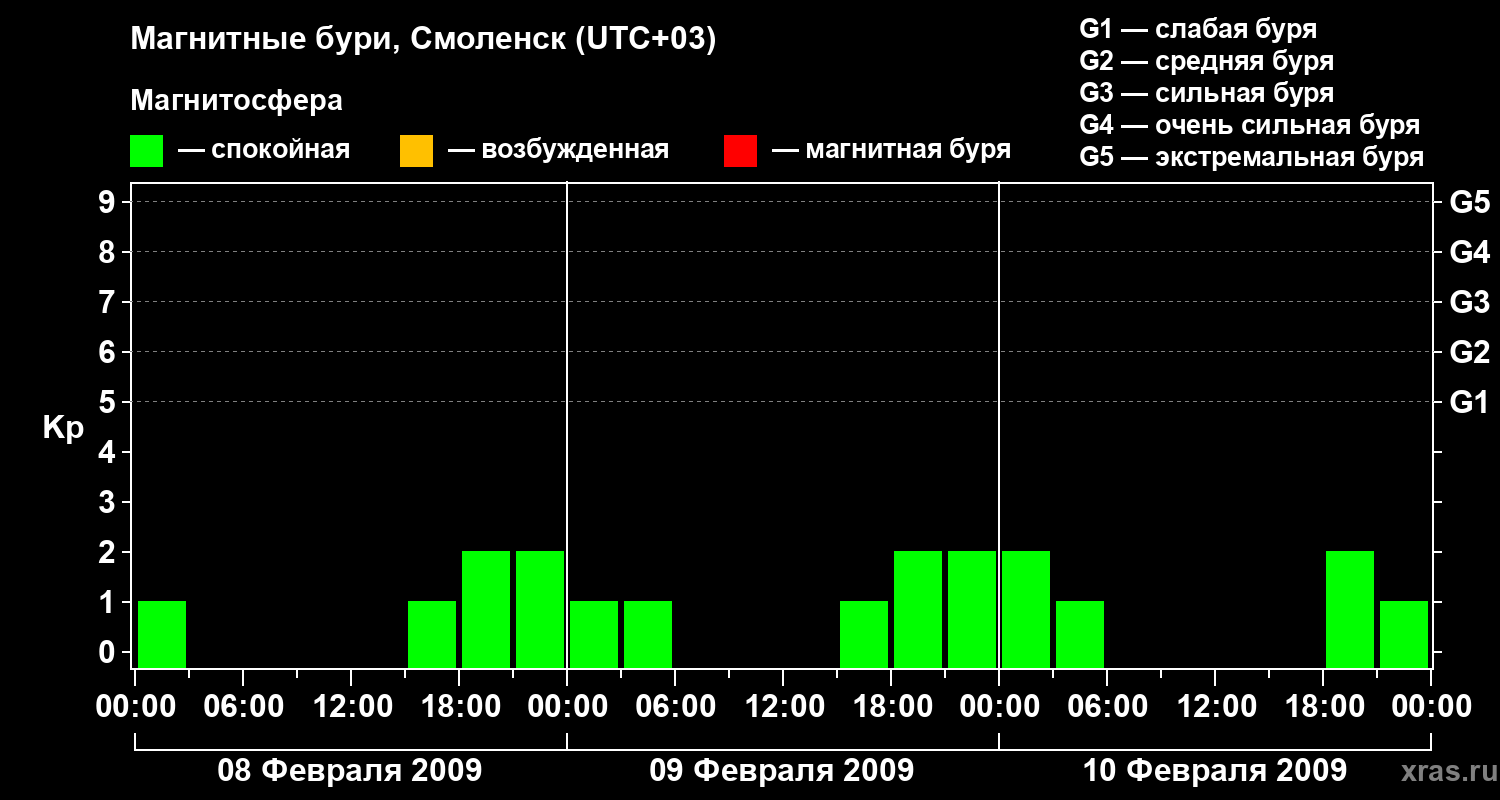Screen dimensions: 1500x800
Task: Click the '09 Февраля 2009' date label
Action: [x=782, y=771]
